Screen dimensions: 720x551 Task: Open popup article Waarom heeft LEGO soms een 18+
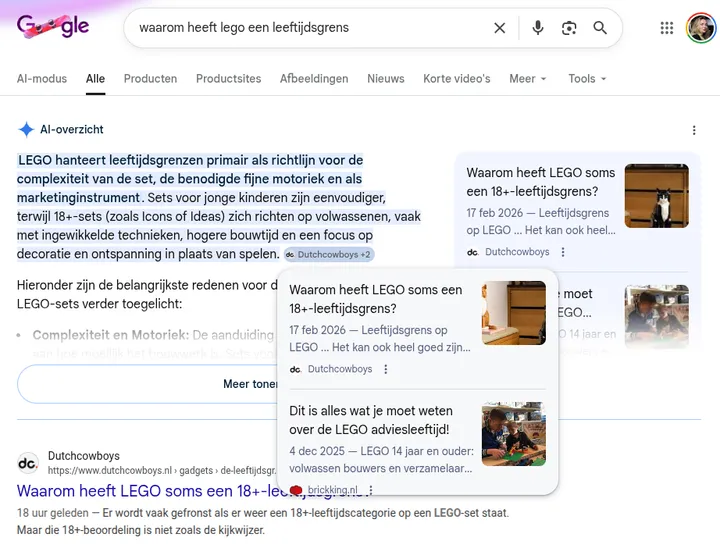[x=376, y=299]
